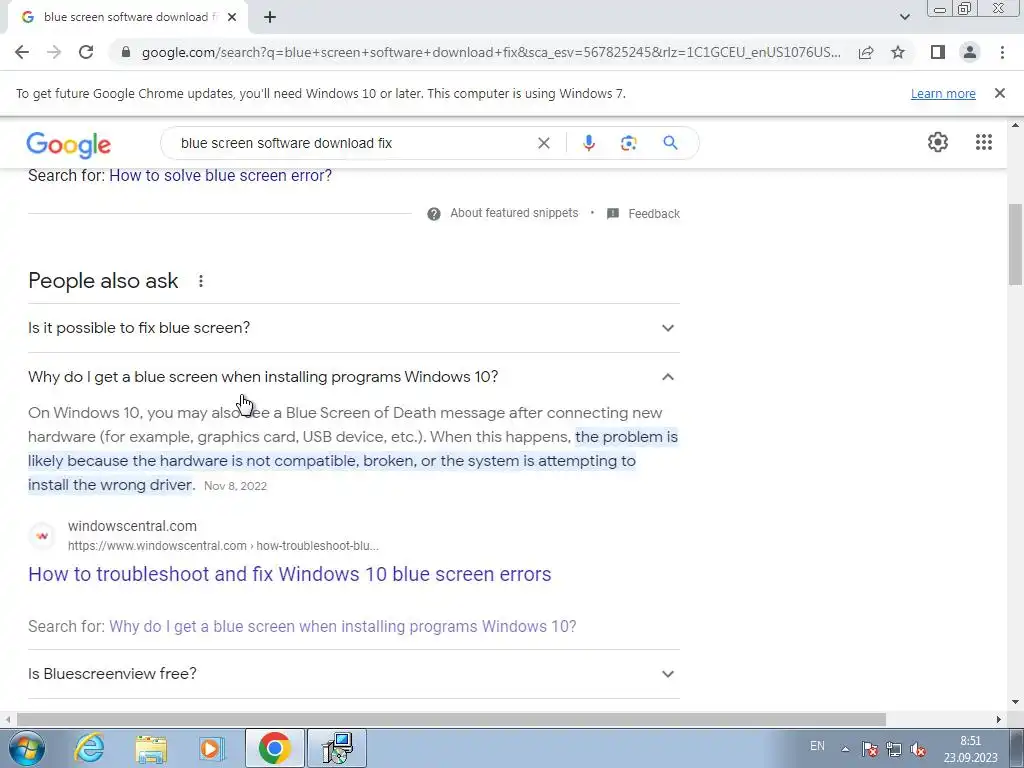The height and width of the screenshot is (768, 1024).
Task: Collapse Why do I get a blue screen question
Action: [x=353, y=377]
